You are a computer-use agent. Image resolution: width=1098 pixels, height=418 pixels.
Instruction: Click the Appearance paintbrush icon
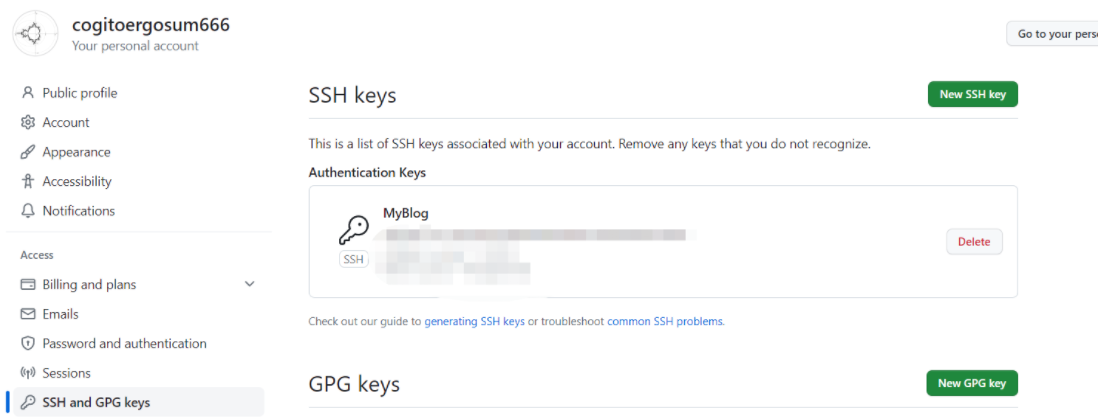(x=28, y=152)
